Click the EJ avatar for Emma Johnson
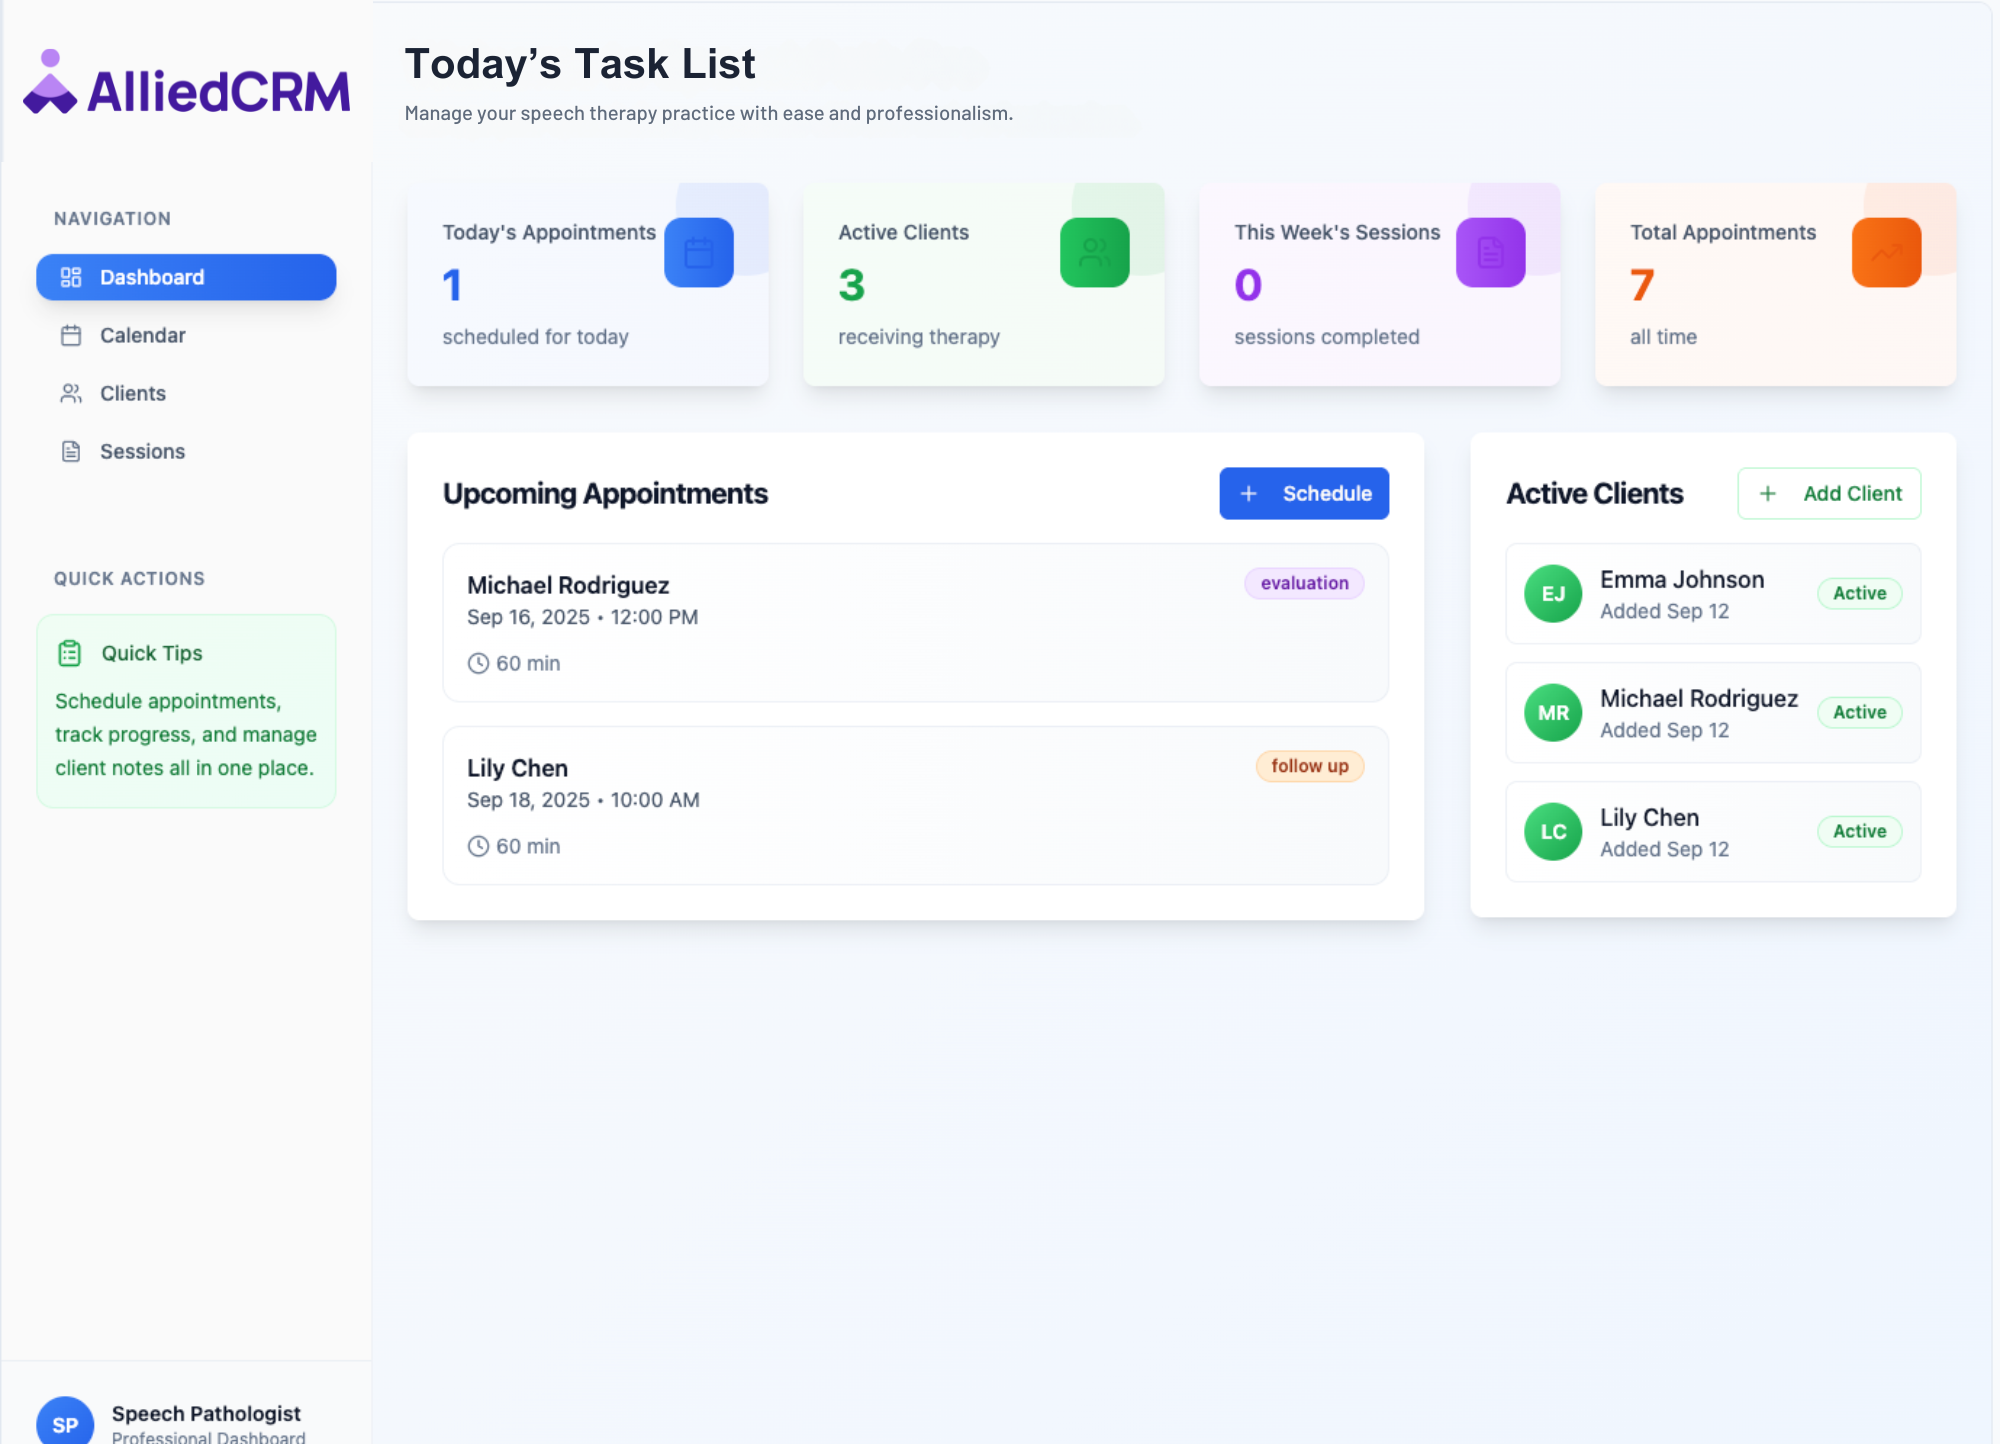This screenshot has width=2000, height=1444. 1552,594
